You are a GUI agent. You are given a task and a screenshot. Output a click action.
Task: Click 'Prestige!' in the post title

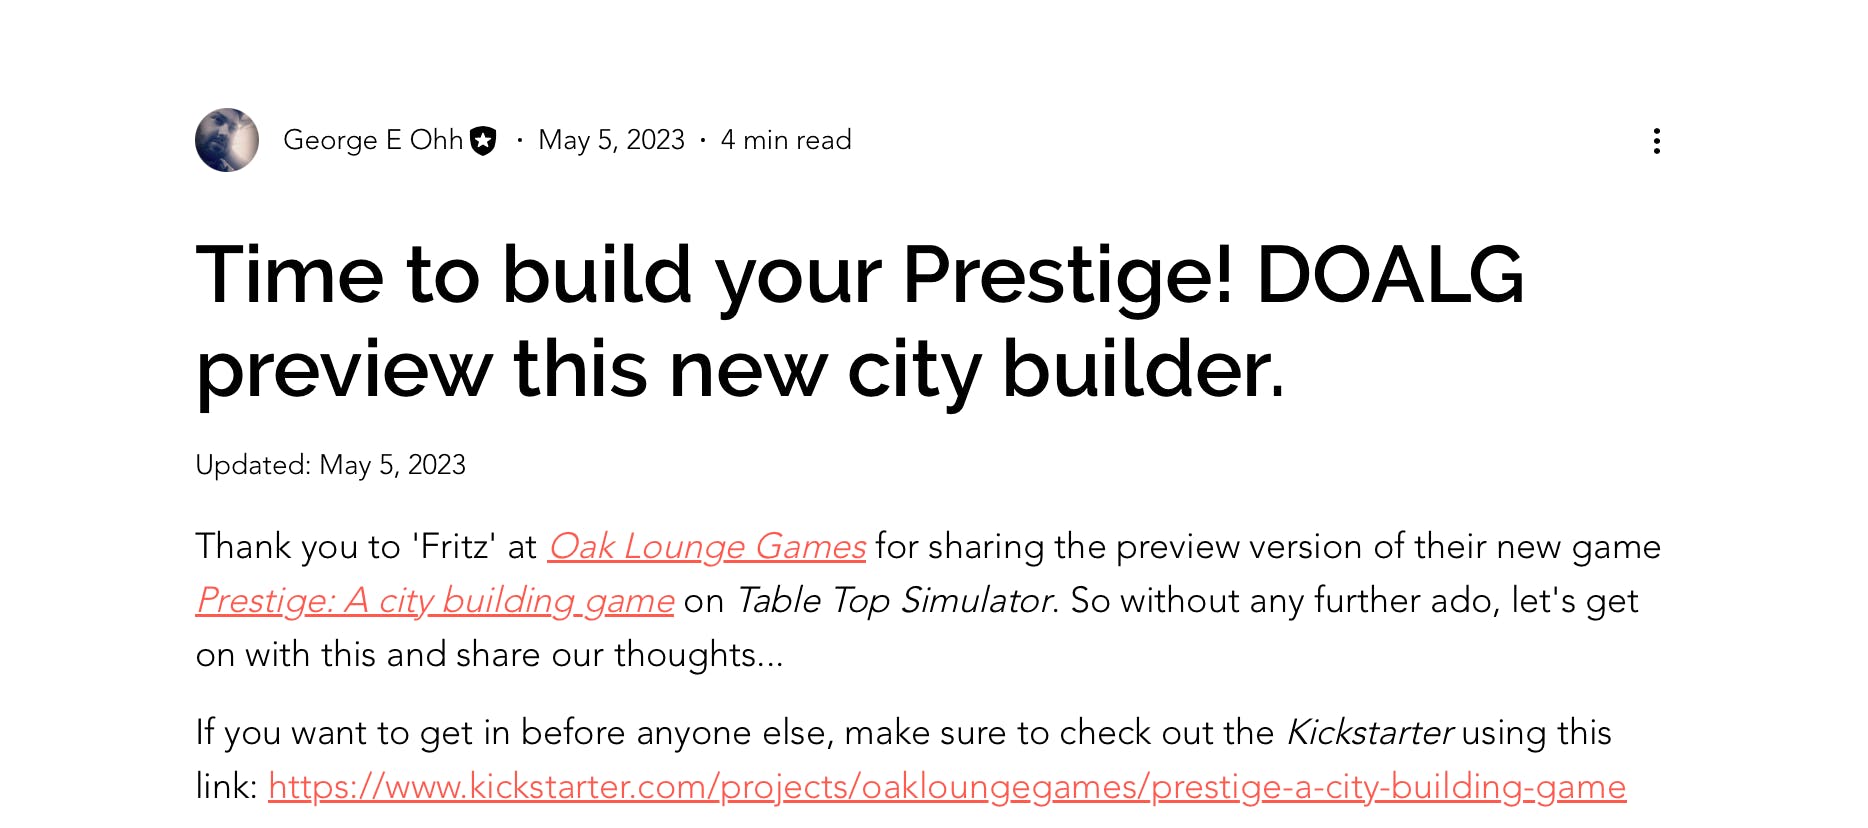(1067, 275)
